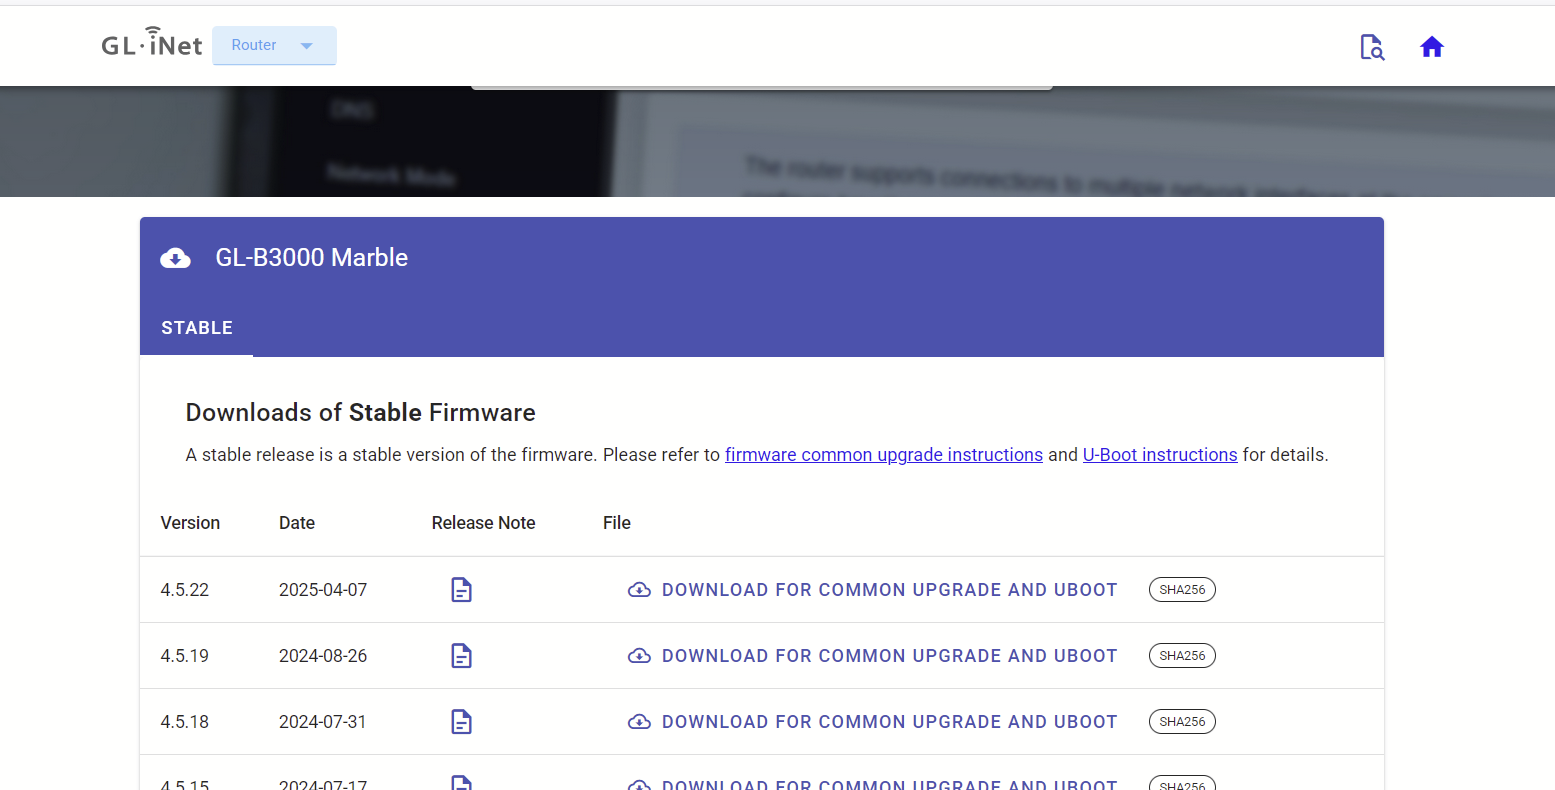Open the GL.iNet logo homepage
Viewport: 1555px width, 790px height.
point(152,43)
